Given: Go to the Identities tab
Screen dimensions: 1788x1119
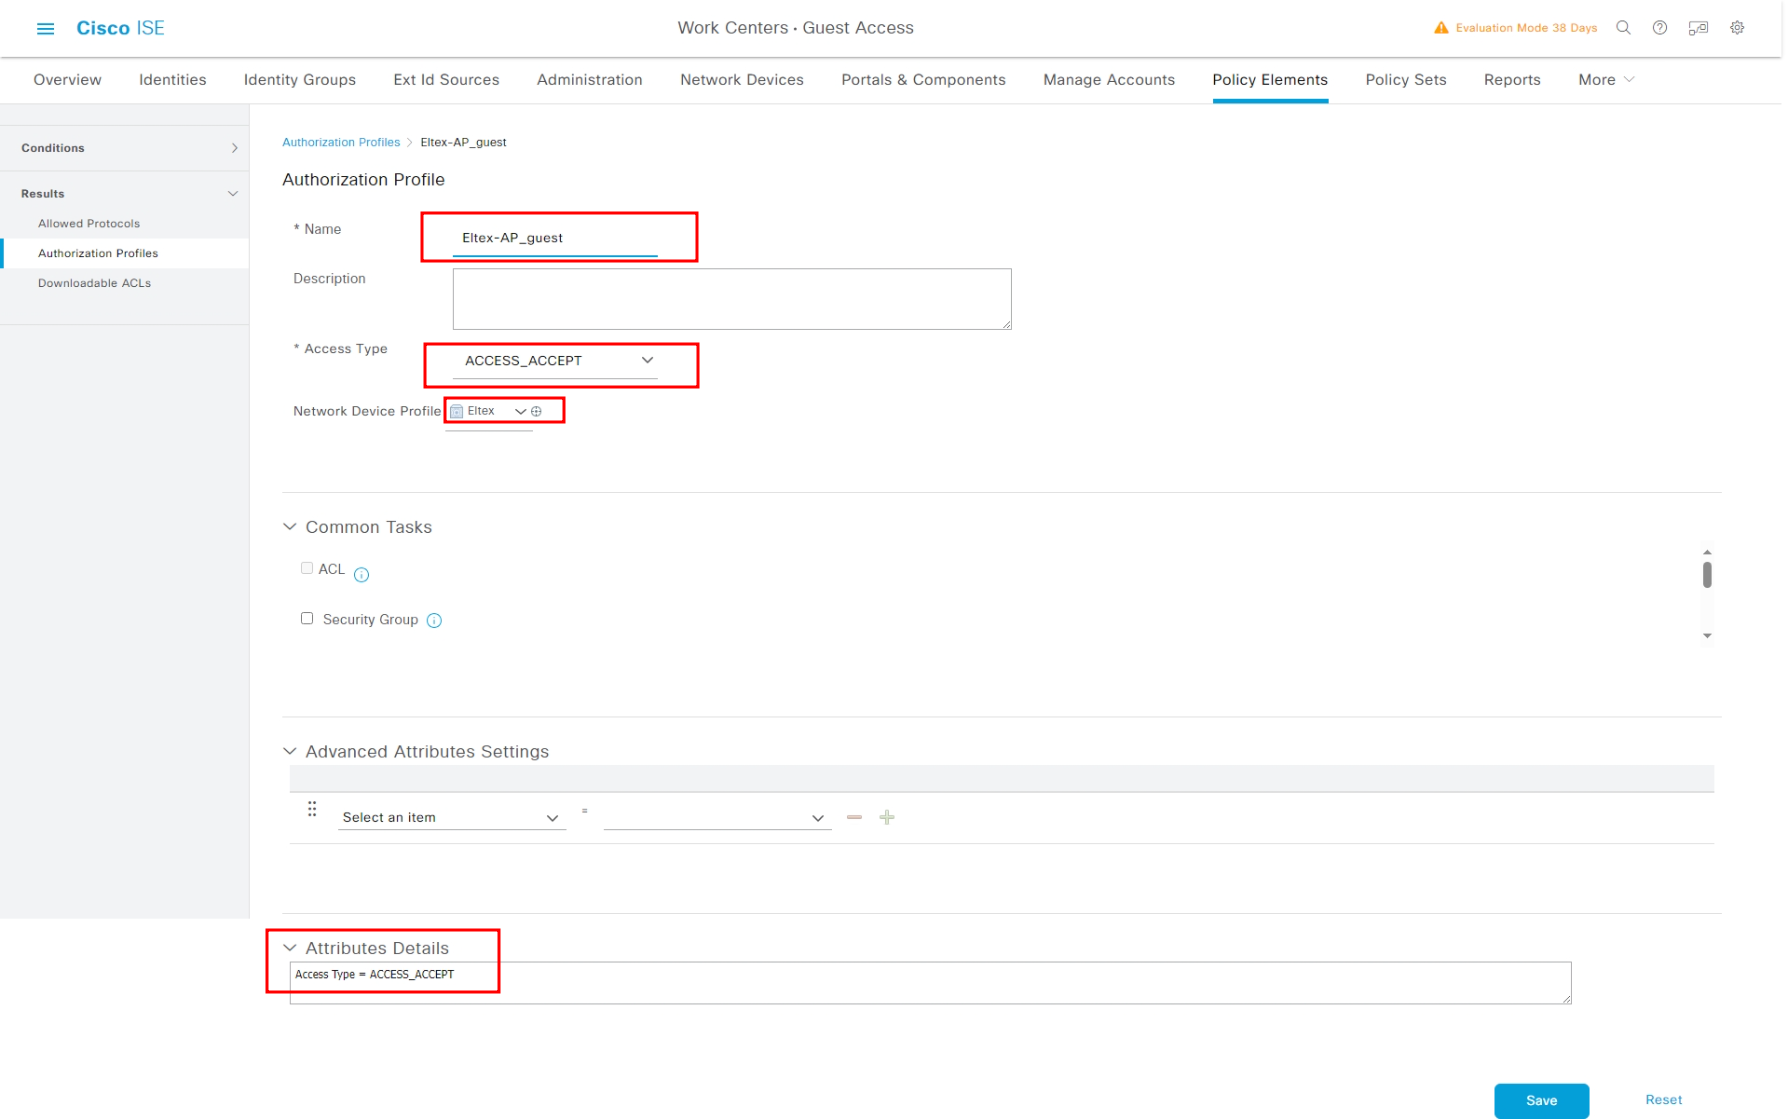Looking at the screenshot, I should pyautogui.click(x=173, y=80).
